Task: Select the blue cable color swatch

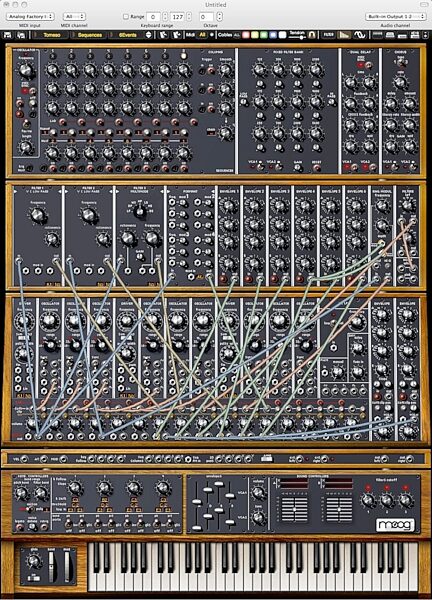Action: point(272,35)
